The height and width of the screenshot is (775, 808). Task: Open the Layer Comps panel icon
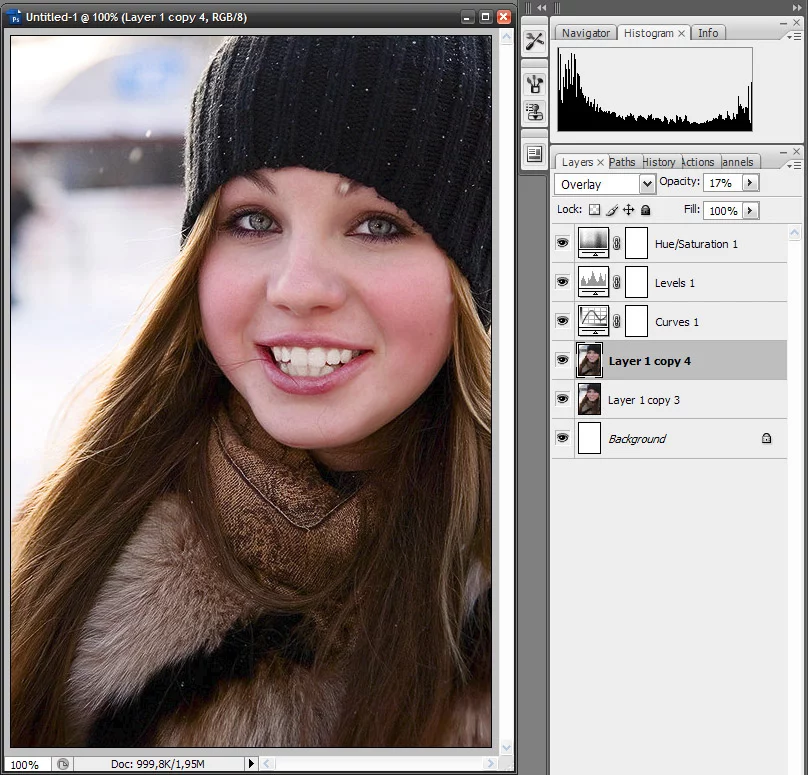point(535,154)
